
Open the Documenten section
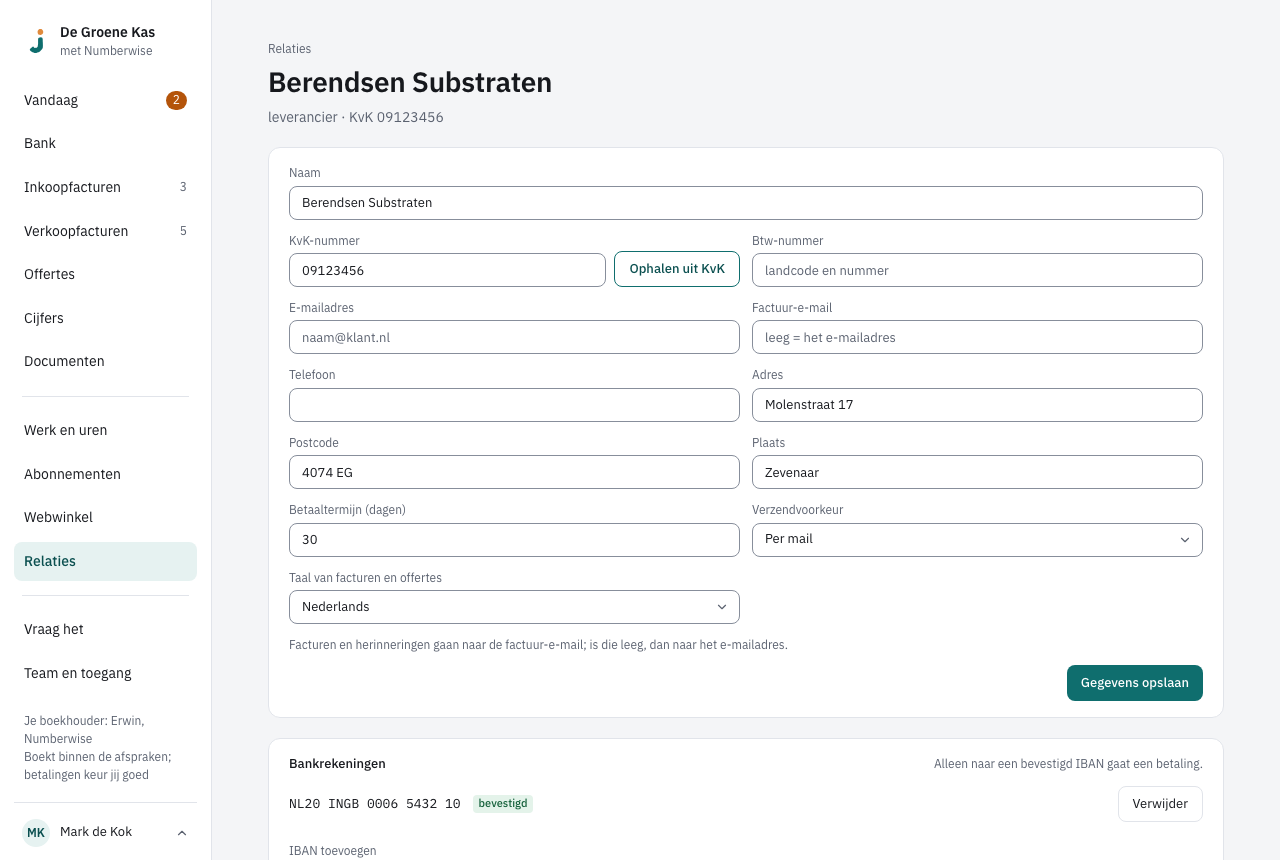click(x=105, y=361)
